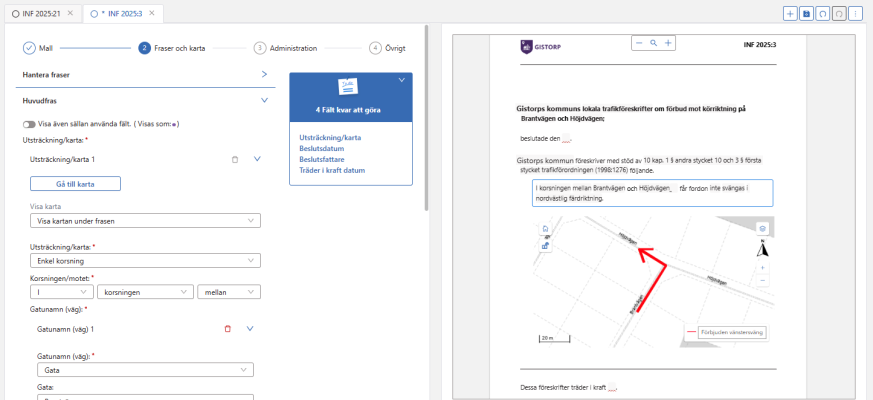The image size is (873, 400).
Task: Delete Gatunamn (väg) 1 with red trash icon
Action: (227, 328)
